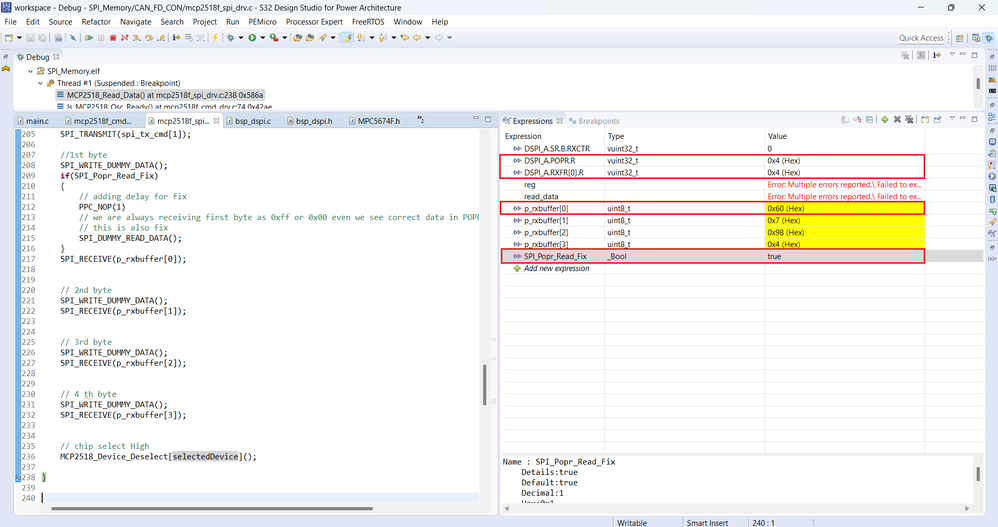This screenshot has width=998, height=527.
Task: Open the Run launch dropdown arrow
Action: tap(262, 38)
